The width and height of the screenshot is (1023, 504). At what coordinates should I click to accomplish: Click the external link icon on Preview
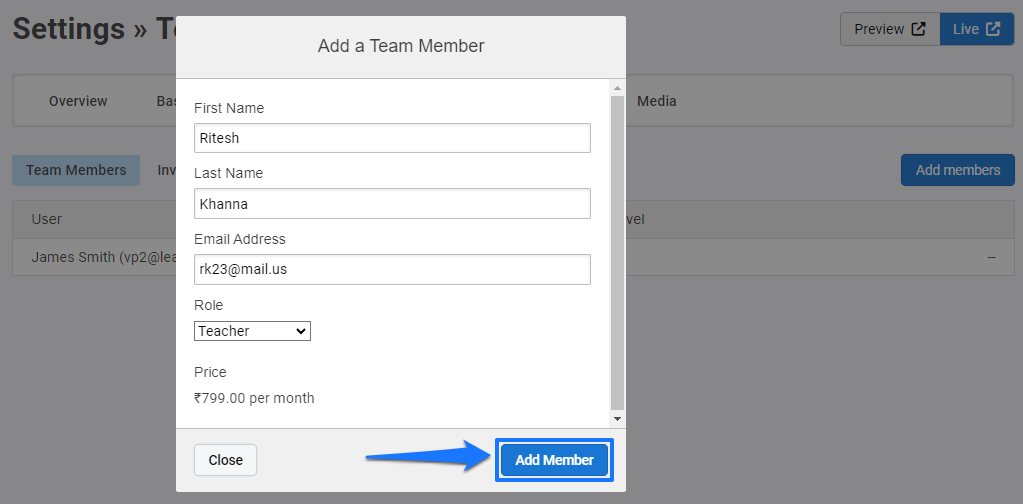[x=918, y=29]
